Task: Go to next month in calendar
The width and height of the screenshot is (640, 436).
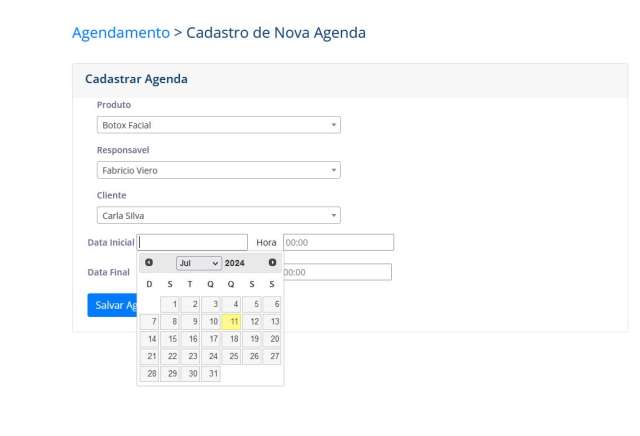Action: pos(272,262)
